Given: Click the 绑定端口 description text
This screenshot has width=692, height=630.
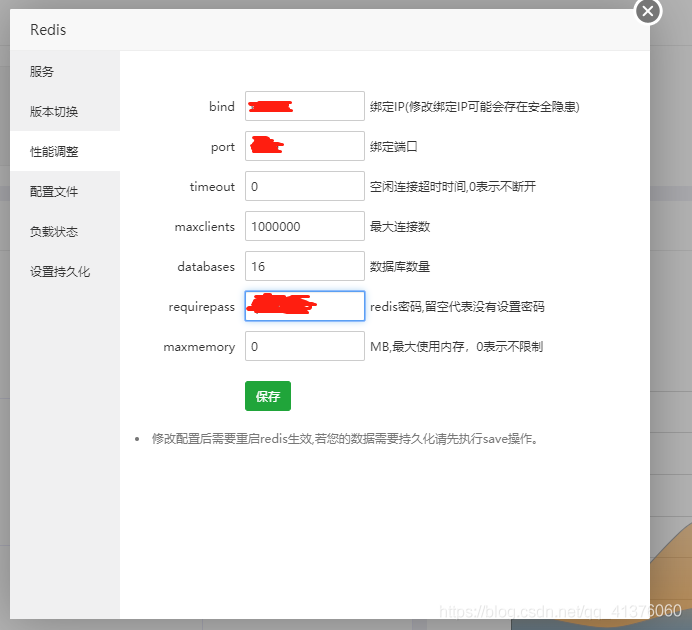Looking at the screenshot, I should click(x=394, y=146).
